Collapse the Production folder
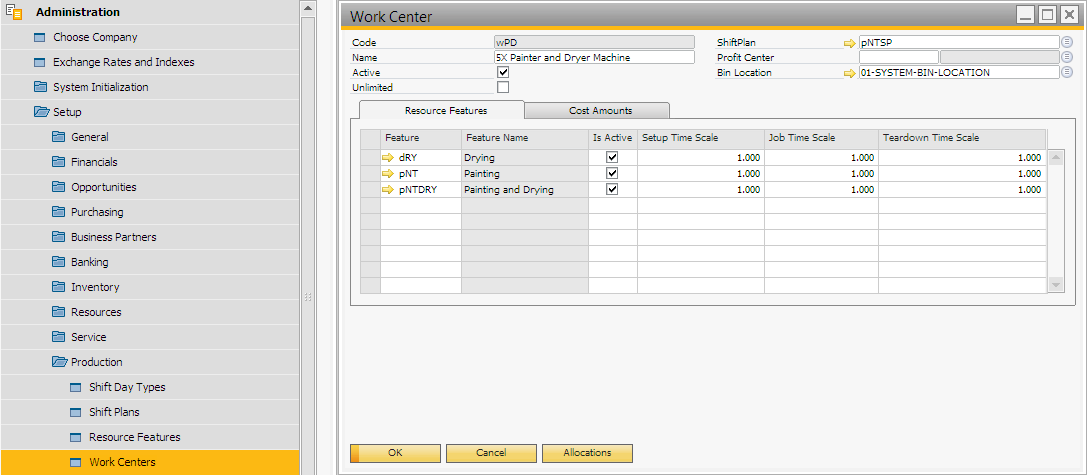The height and width of the screenshot is (475, 1087). 59,362
